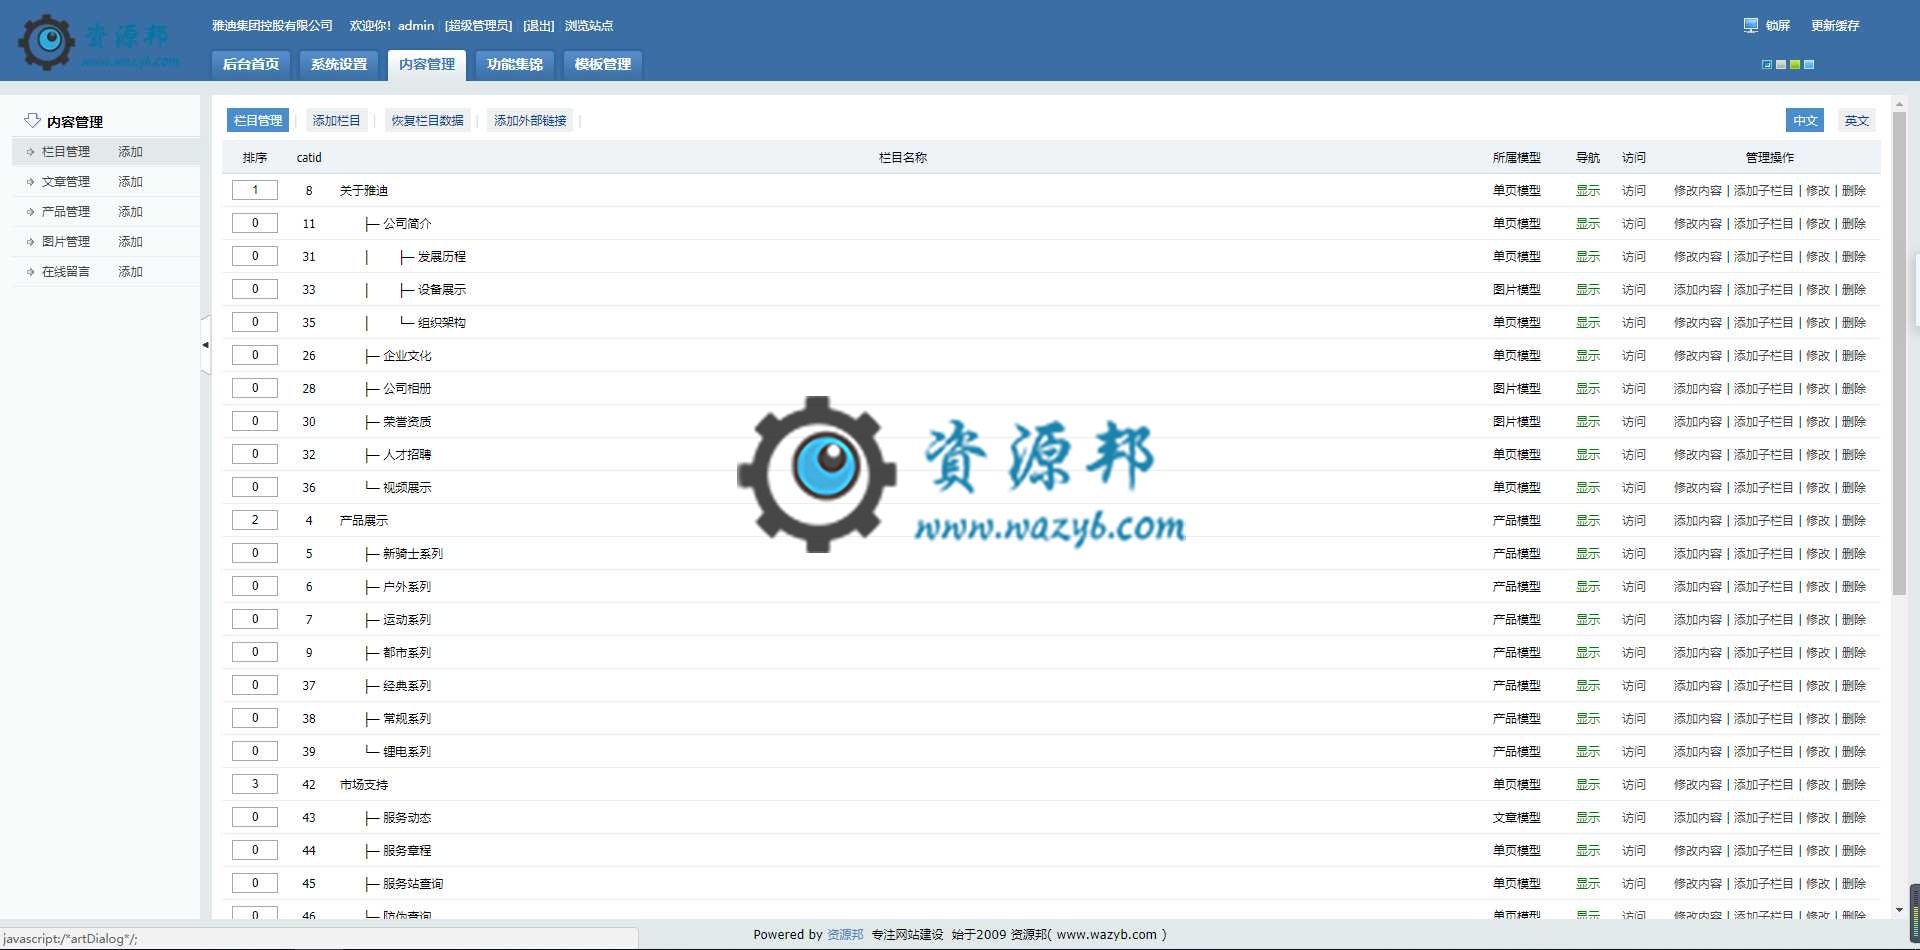Select the 栏目管理 sub-tab button
The width and height of the screenshot is (1920, 950).
pos(258,120)
